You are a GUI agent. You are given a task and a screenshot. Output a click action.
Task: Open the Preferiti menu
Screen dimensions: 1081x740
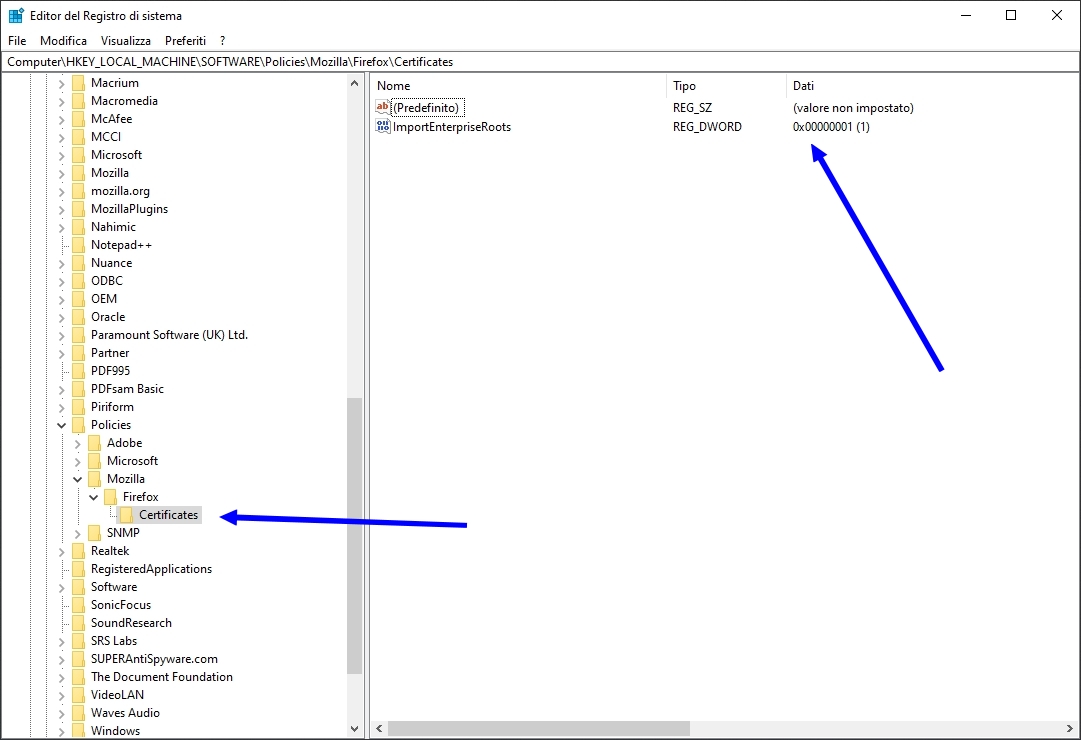coord(185,41)
